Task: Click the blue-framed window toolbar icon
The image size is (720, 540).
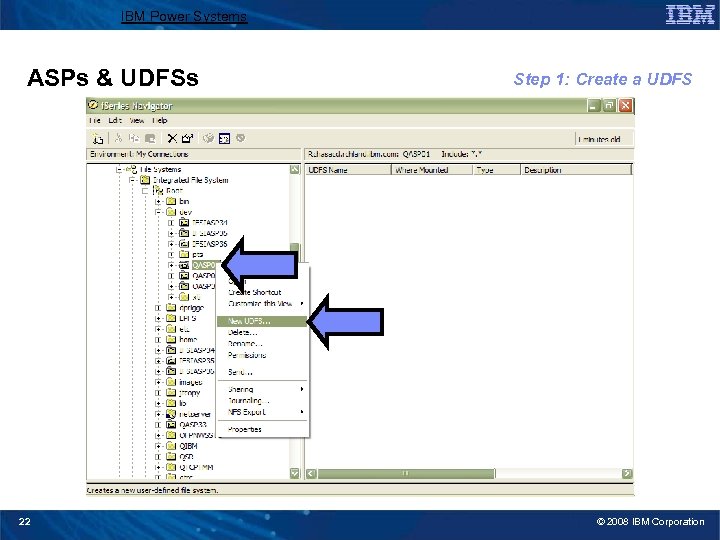Action: pyautogui.click(x=224, y=138)
